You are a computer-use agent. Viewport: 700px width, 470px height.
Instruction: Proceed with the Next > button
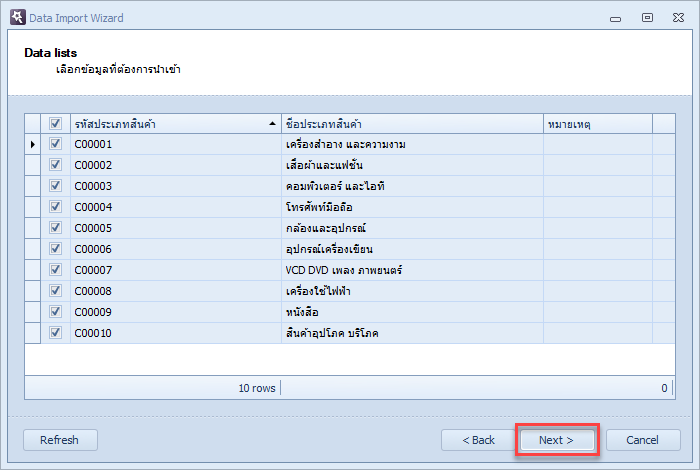[557, 440]
